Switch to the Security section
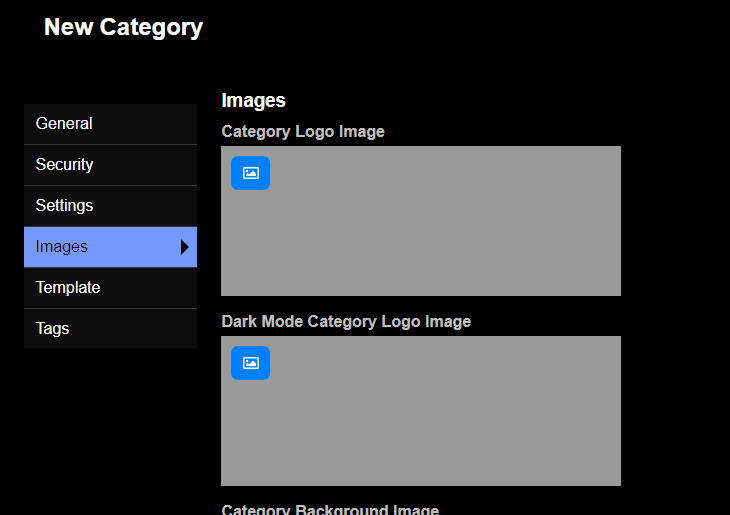Screen dimensions: 730x515 [x=110, y=165]
